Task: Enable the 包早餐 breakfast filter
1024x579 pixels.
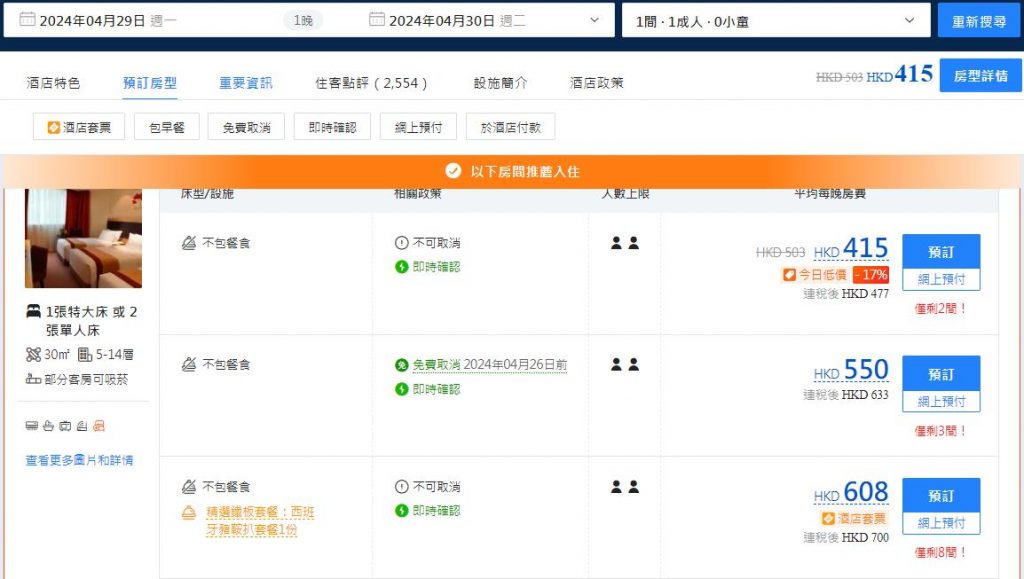Action: [x=167, y=127]
